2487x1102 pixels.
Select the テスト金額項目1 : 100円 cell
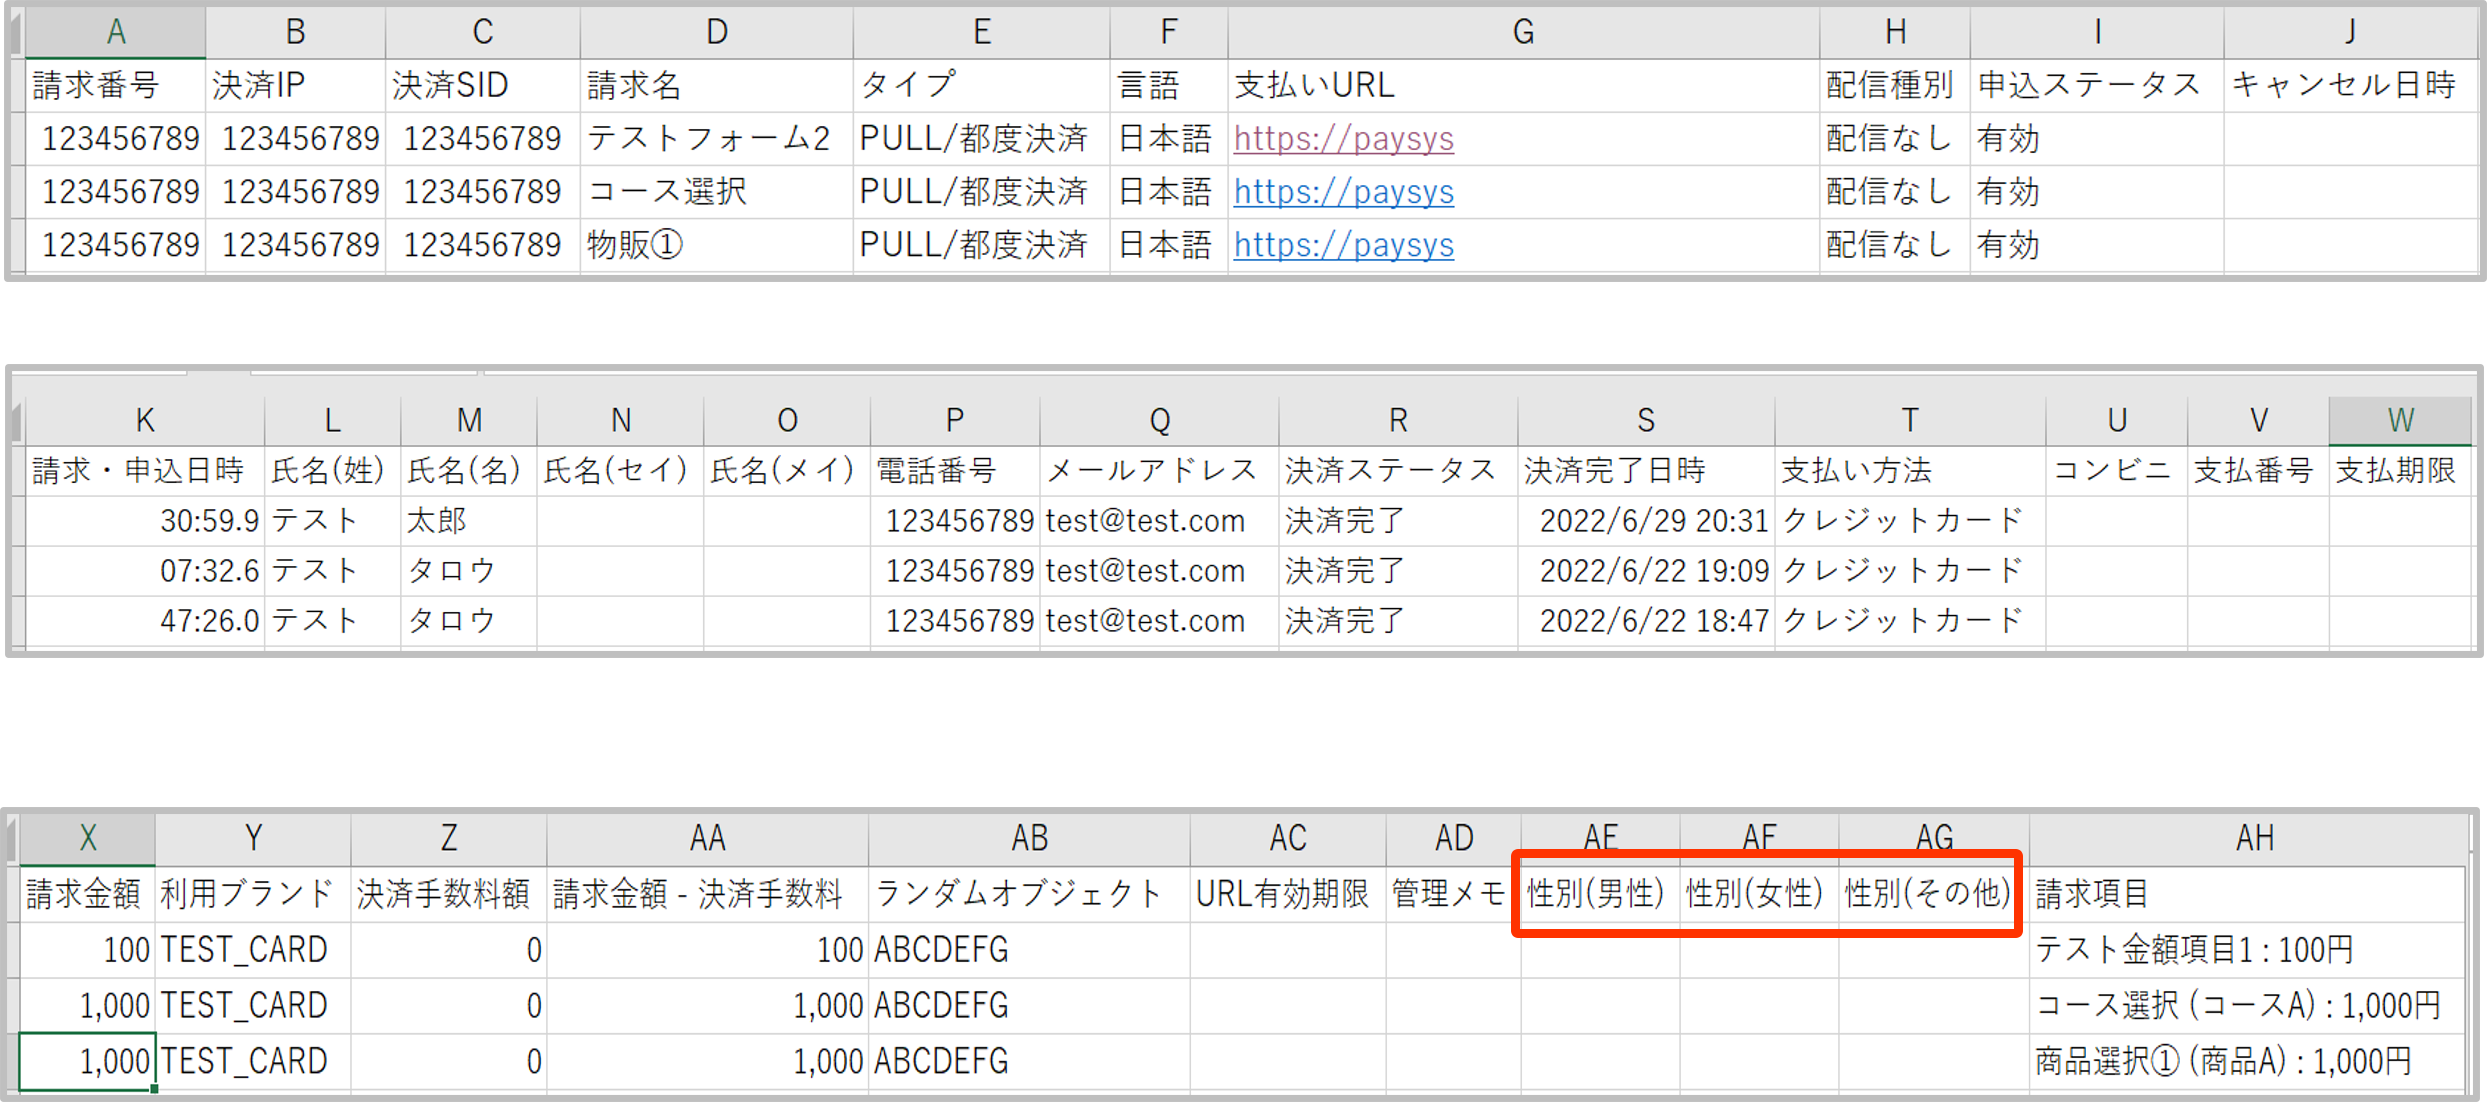coord(2194,949)
